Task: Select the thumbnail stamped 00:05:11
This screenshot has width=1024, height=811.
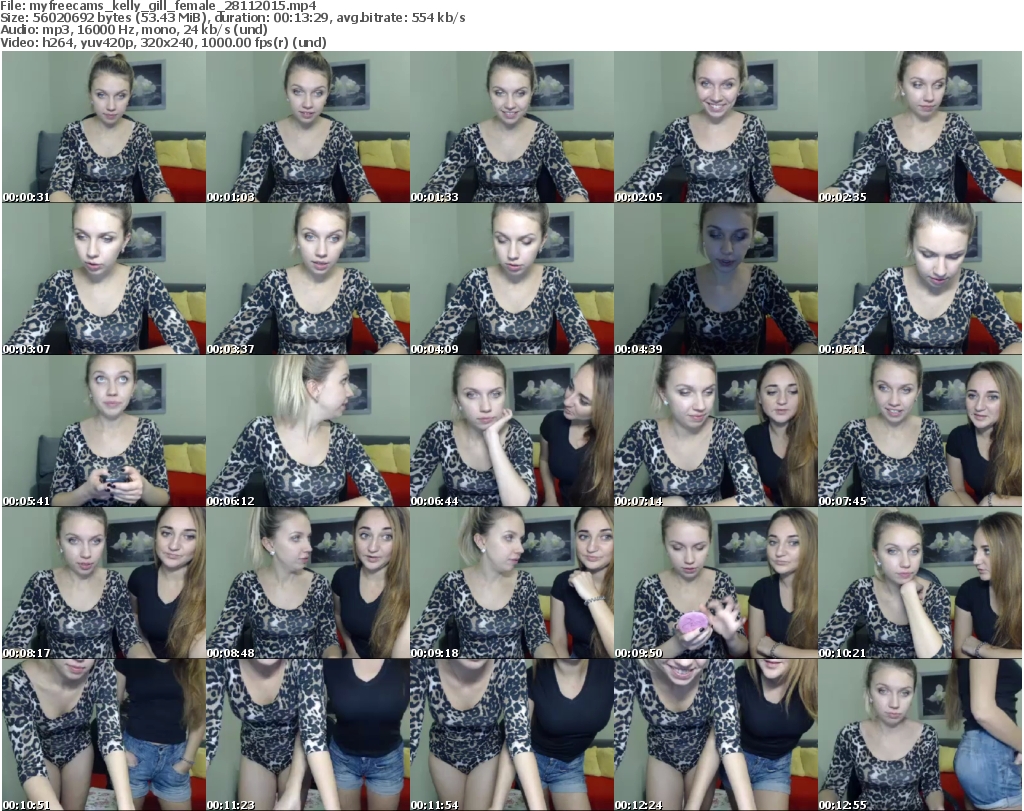Action: click(x=920, y=279)
